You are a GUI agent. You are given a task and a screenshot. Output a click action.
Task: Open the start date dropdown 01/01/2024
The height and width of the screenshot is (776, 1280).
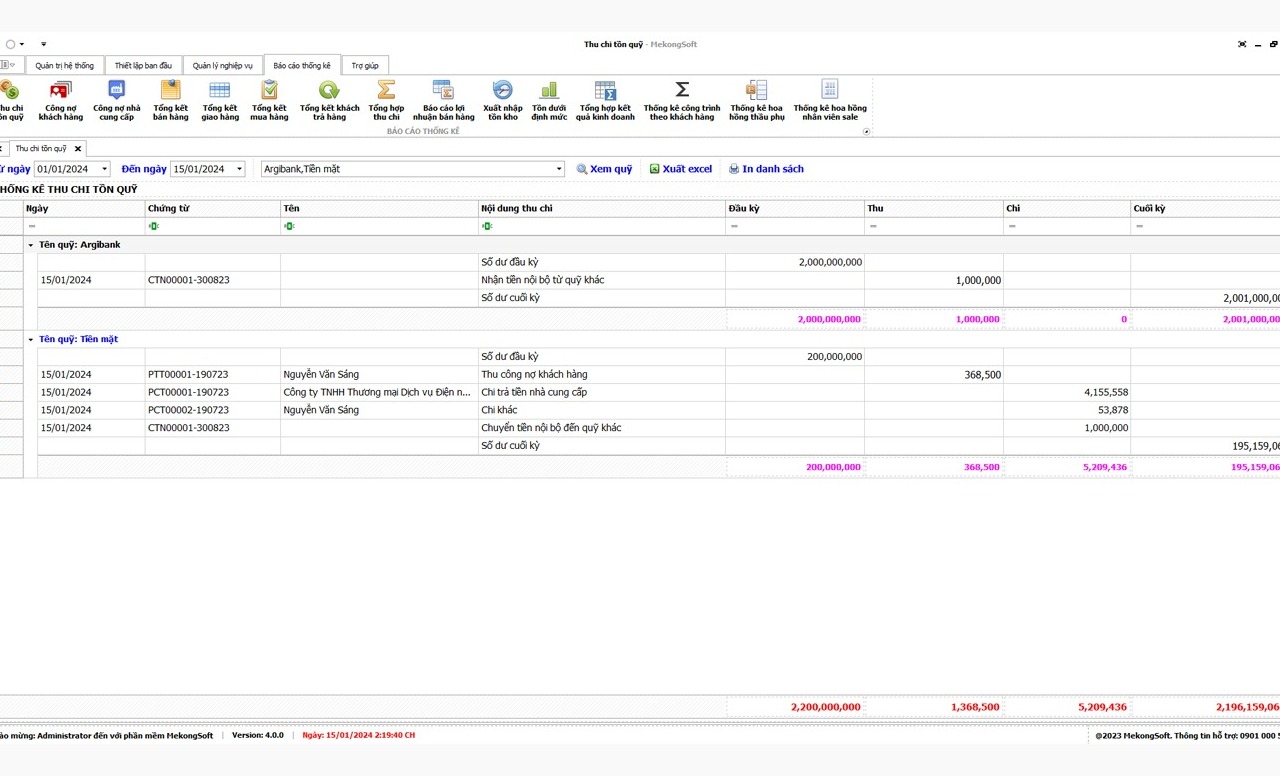[104, 170]
